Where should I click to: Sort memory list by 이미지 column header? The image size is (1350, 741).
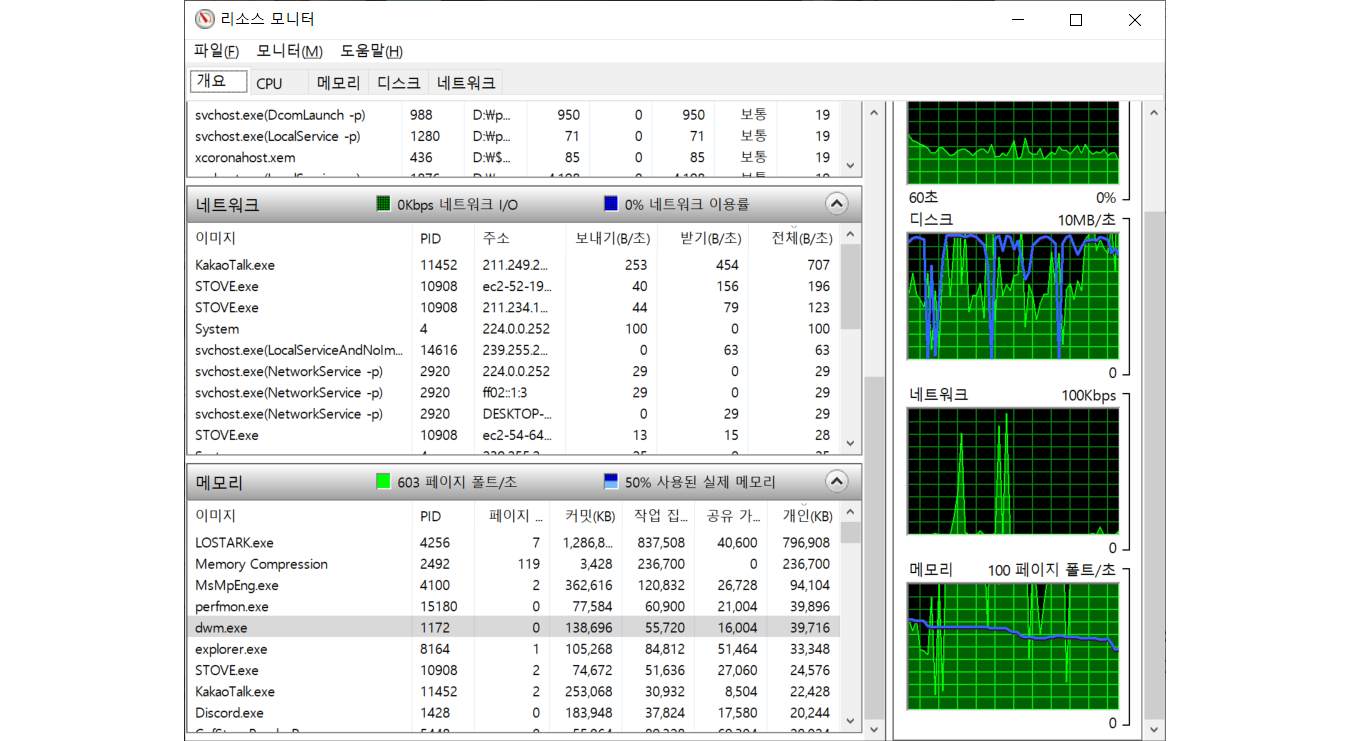tap(299, 516)
